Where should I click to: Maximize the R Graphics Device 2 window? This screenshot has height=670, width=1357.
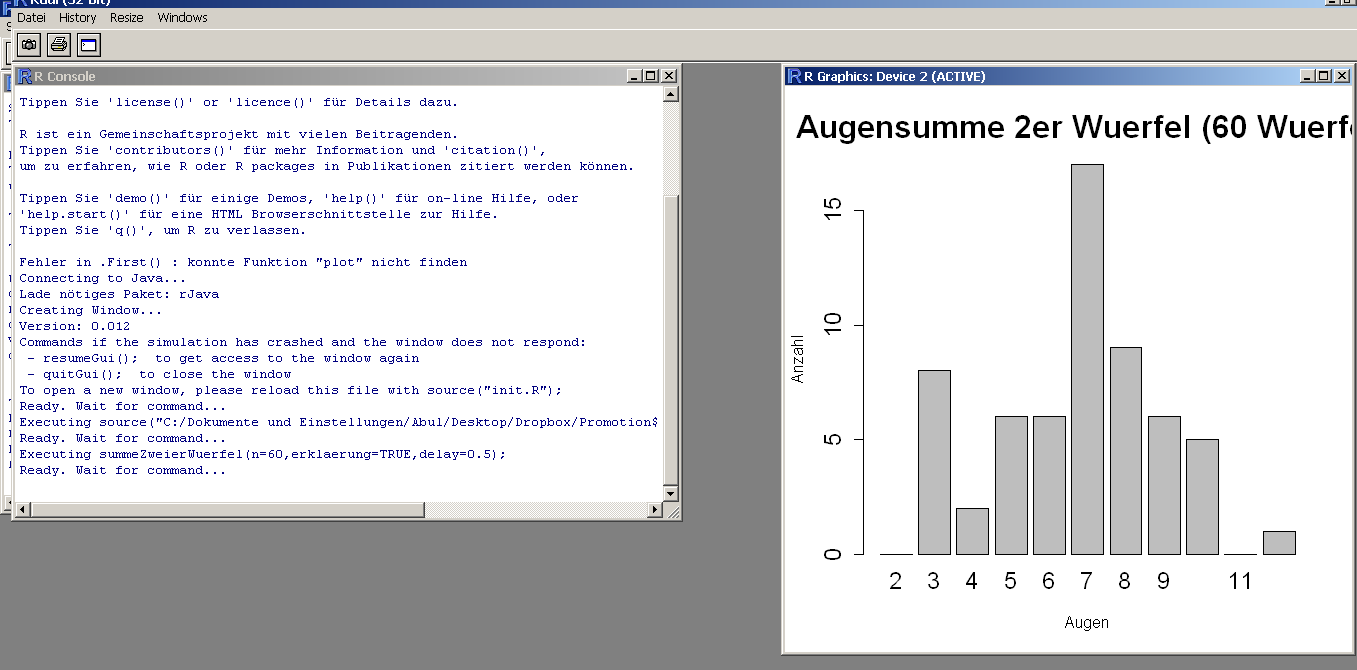pos(1324,76)
